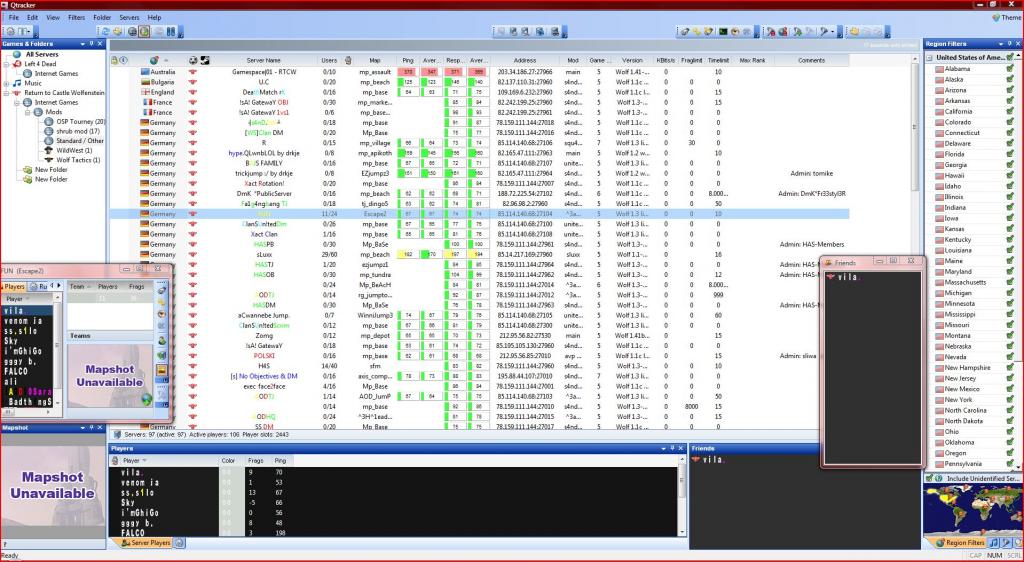1024x562 pixels.
Task: Toggle the Kansas region filter checkmark
Action: click(x=1010, y=229)
